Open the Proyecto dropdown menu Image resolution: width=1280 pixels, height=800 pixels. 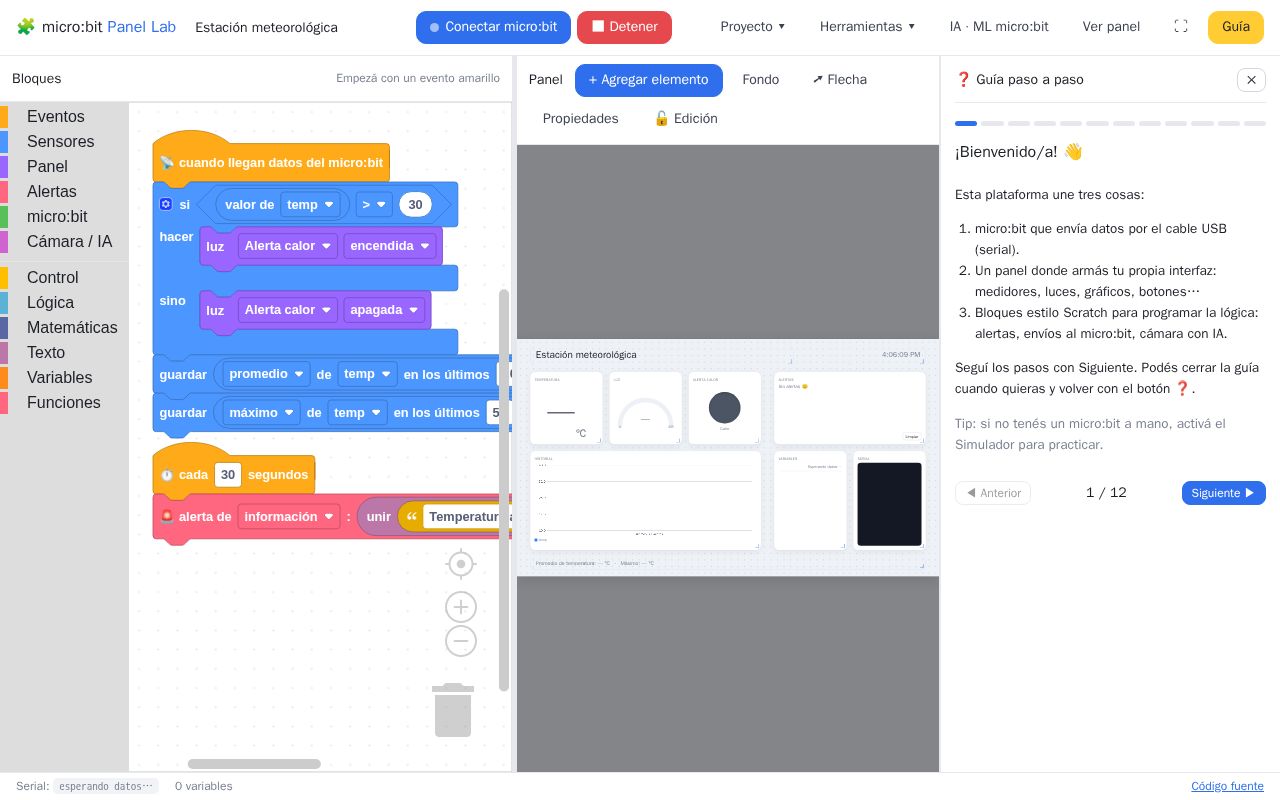point(753,27)
